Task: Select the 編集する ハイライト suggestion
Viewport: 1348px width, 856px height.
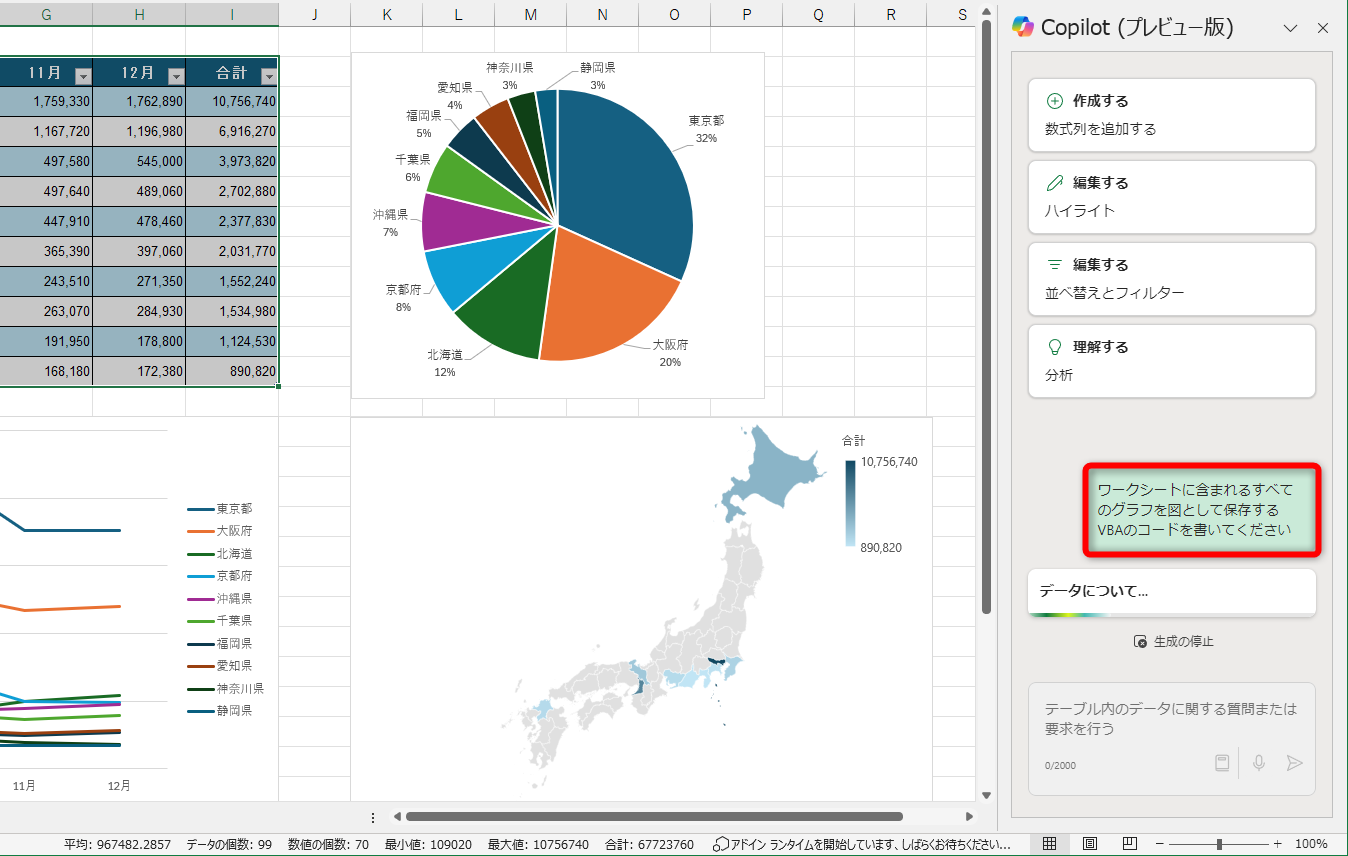Action: click(1171, 196)
